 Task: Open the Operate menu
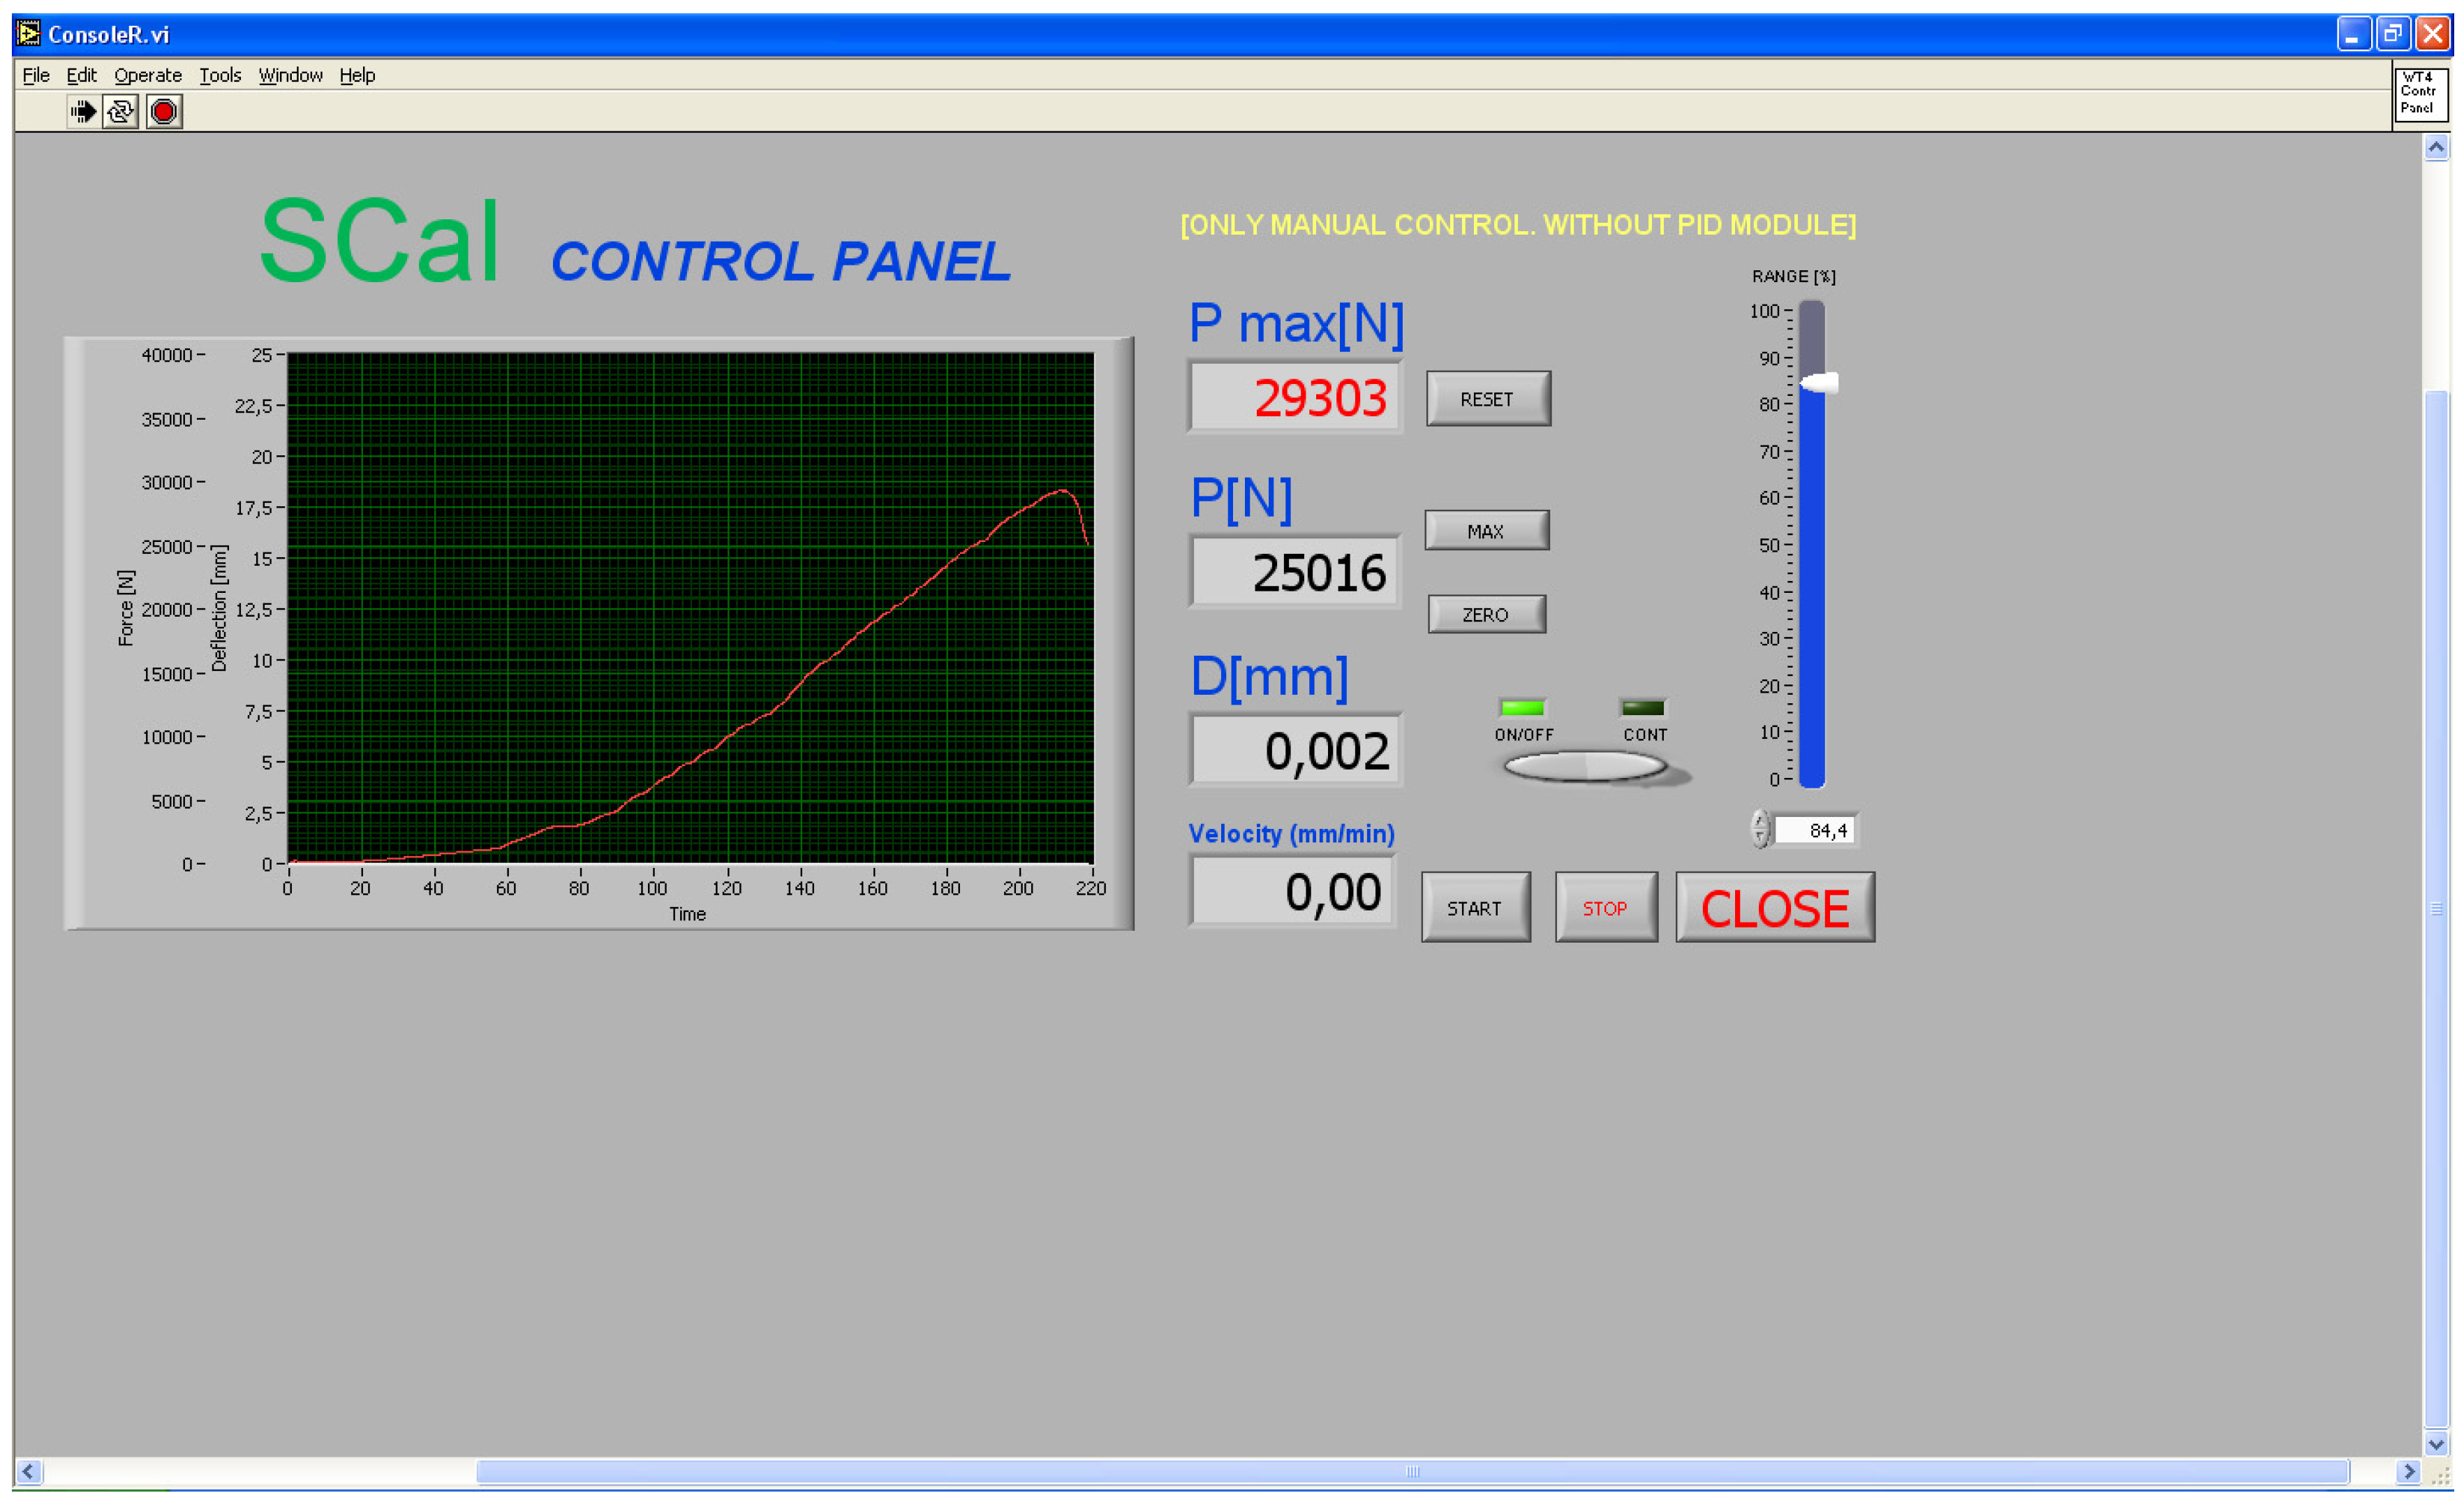[147, 75]
